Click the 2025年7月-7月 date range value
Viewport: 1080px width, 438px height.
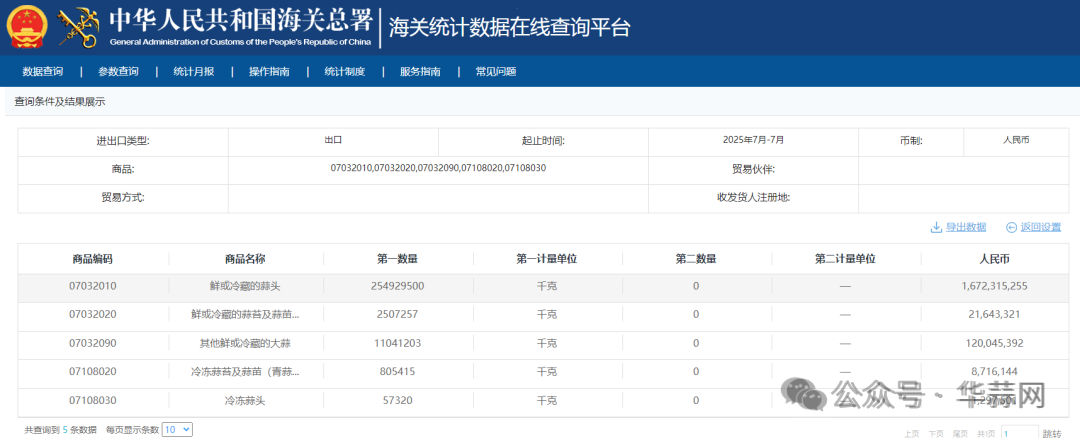point(754,140)
